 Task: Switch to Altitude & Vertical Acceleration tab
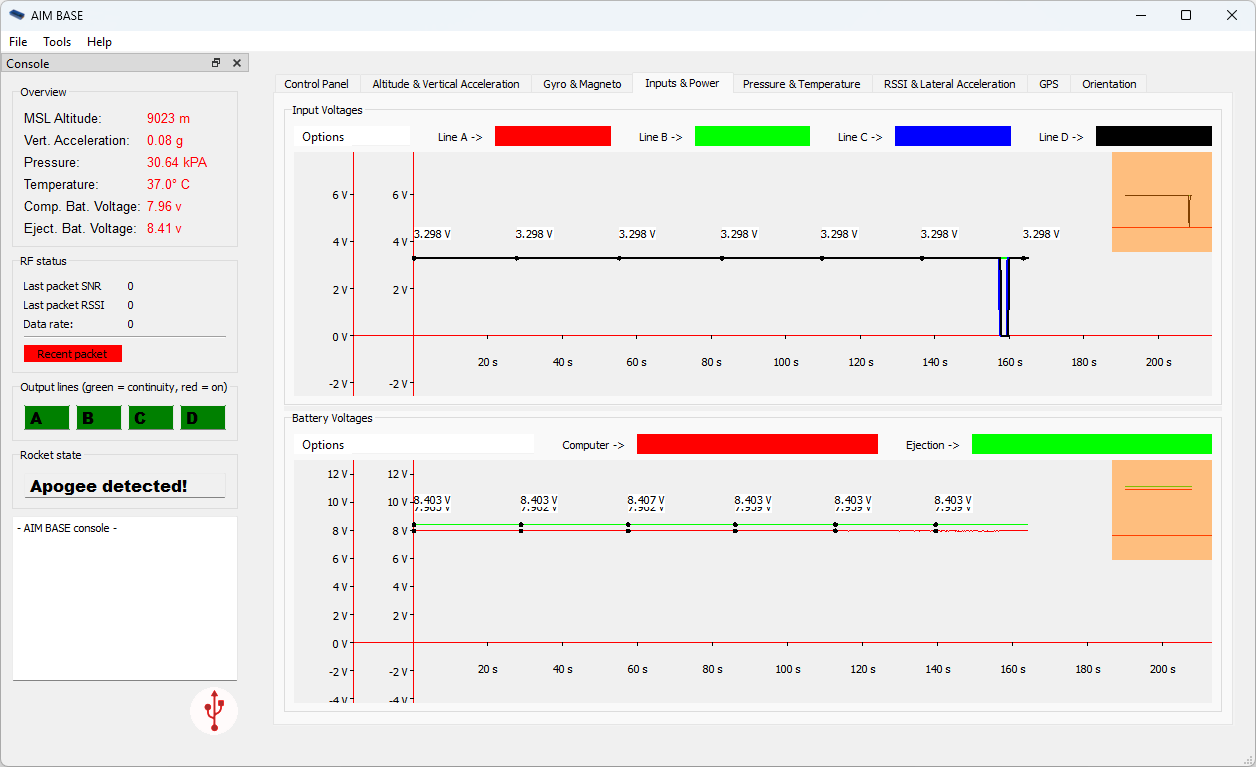(x=446, y=84)
